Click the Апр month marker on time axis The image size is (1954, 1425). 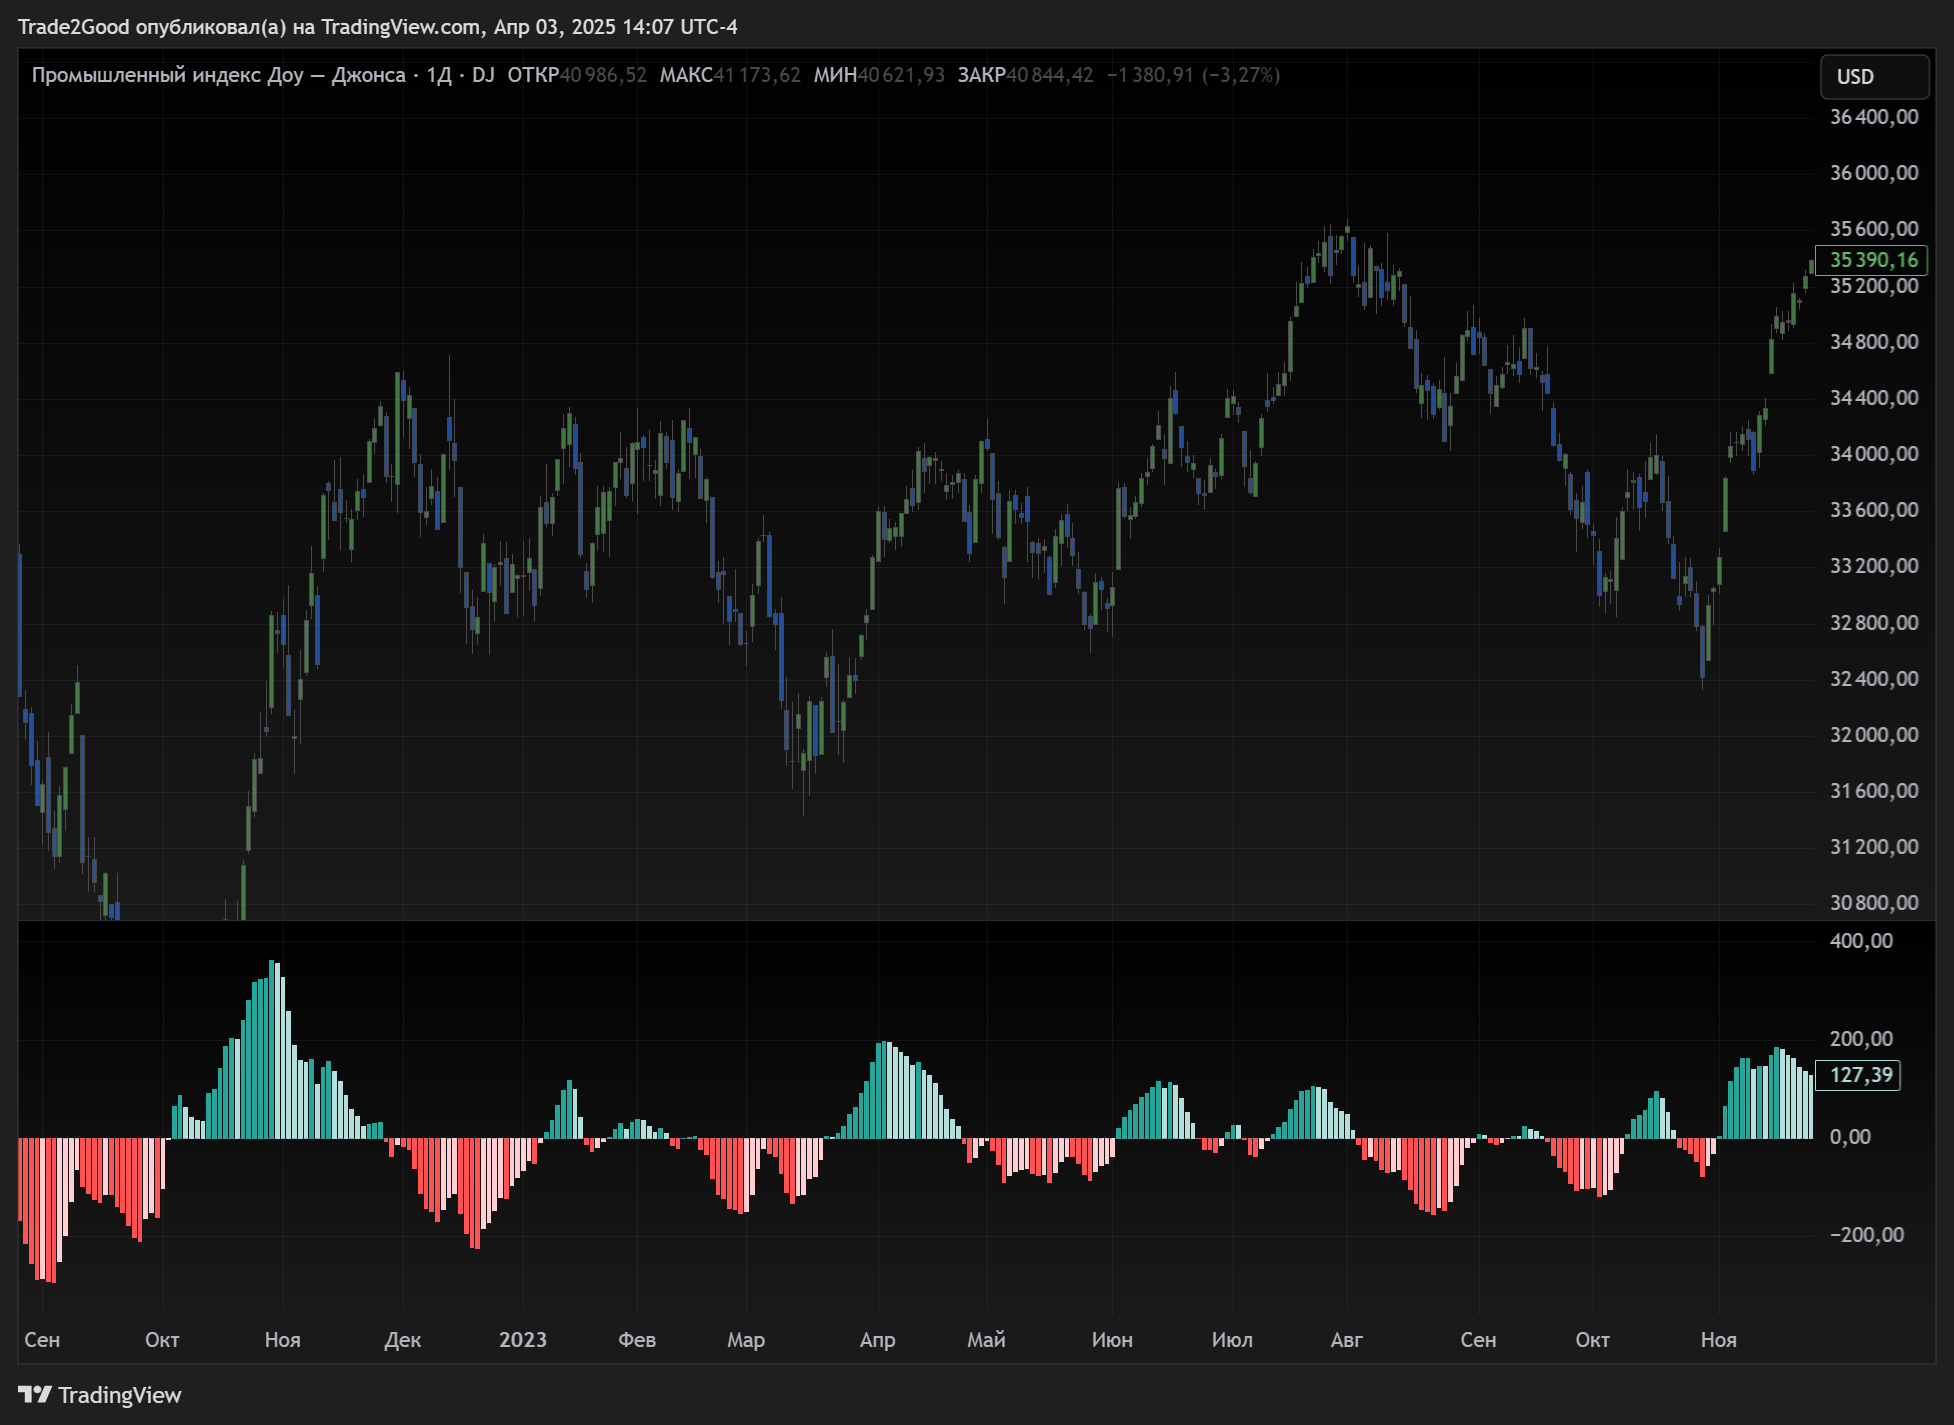[877, 1340]
